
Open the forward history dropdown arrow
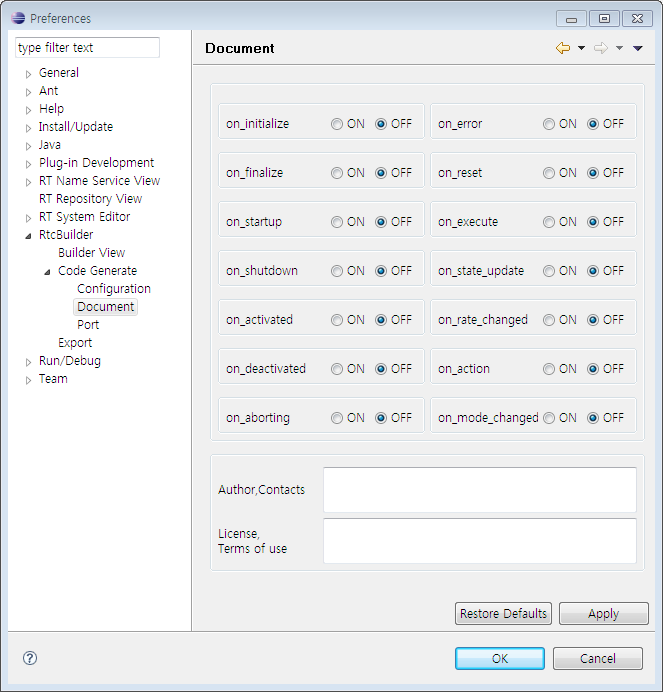(619, 48)
